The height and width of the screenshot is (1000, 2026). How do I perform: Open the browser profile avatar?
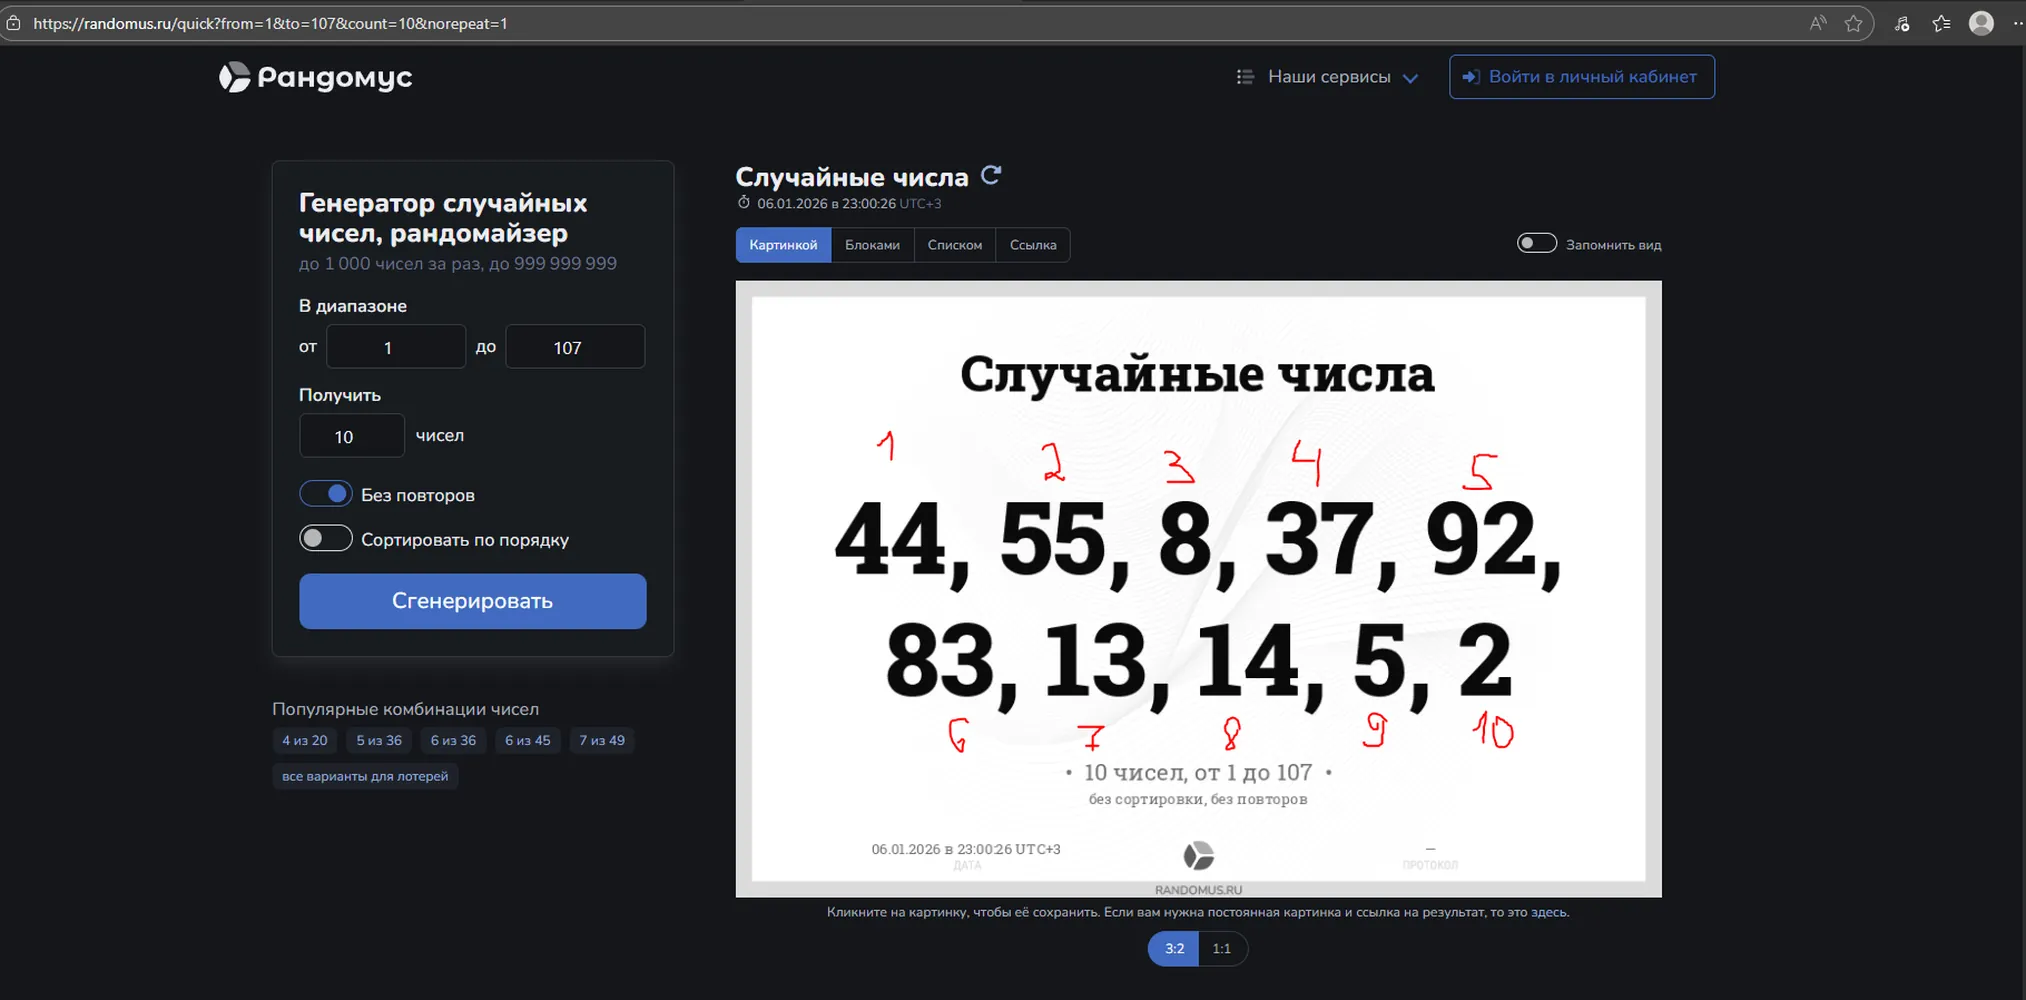[1981, 23]
